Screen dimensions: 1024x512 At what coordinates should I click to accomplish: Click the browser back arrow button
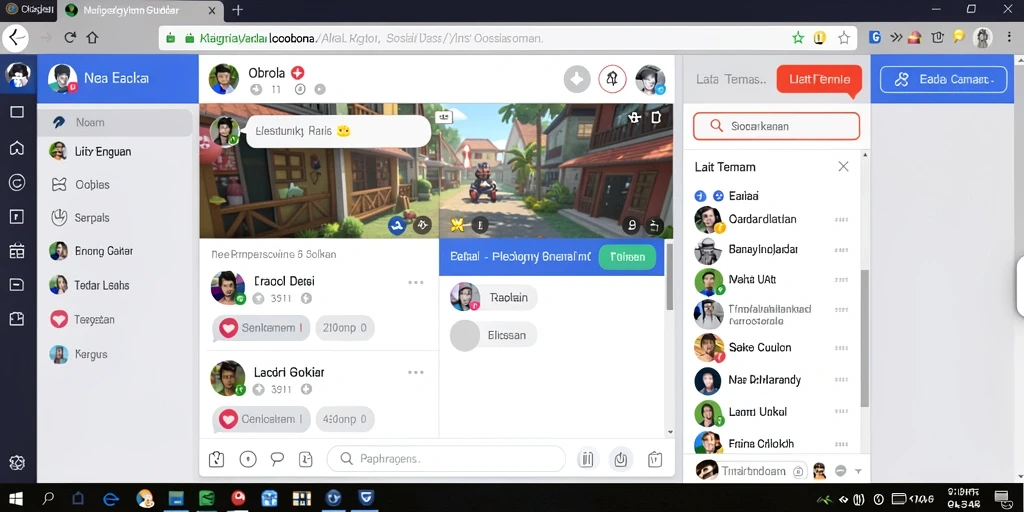tap(16, 38)
